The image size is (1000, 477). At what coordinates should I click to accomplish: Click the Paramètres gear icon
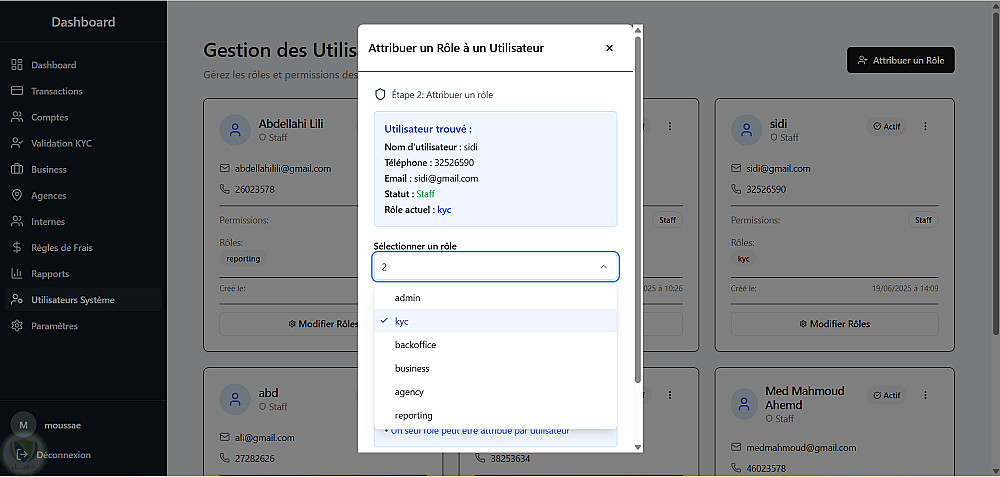[17, 326]
